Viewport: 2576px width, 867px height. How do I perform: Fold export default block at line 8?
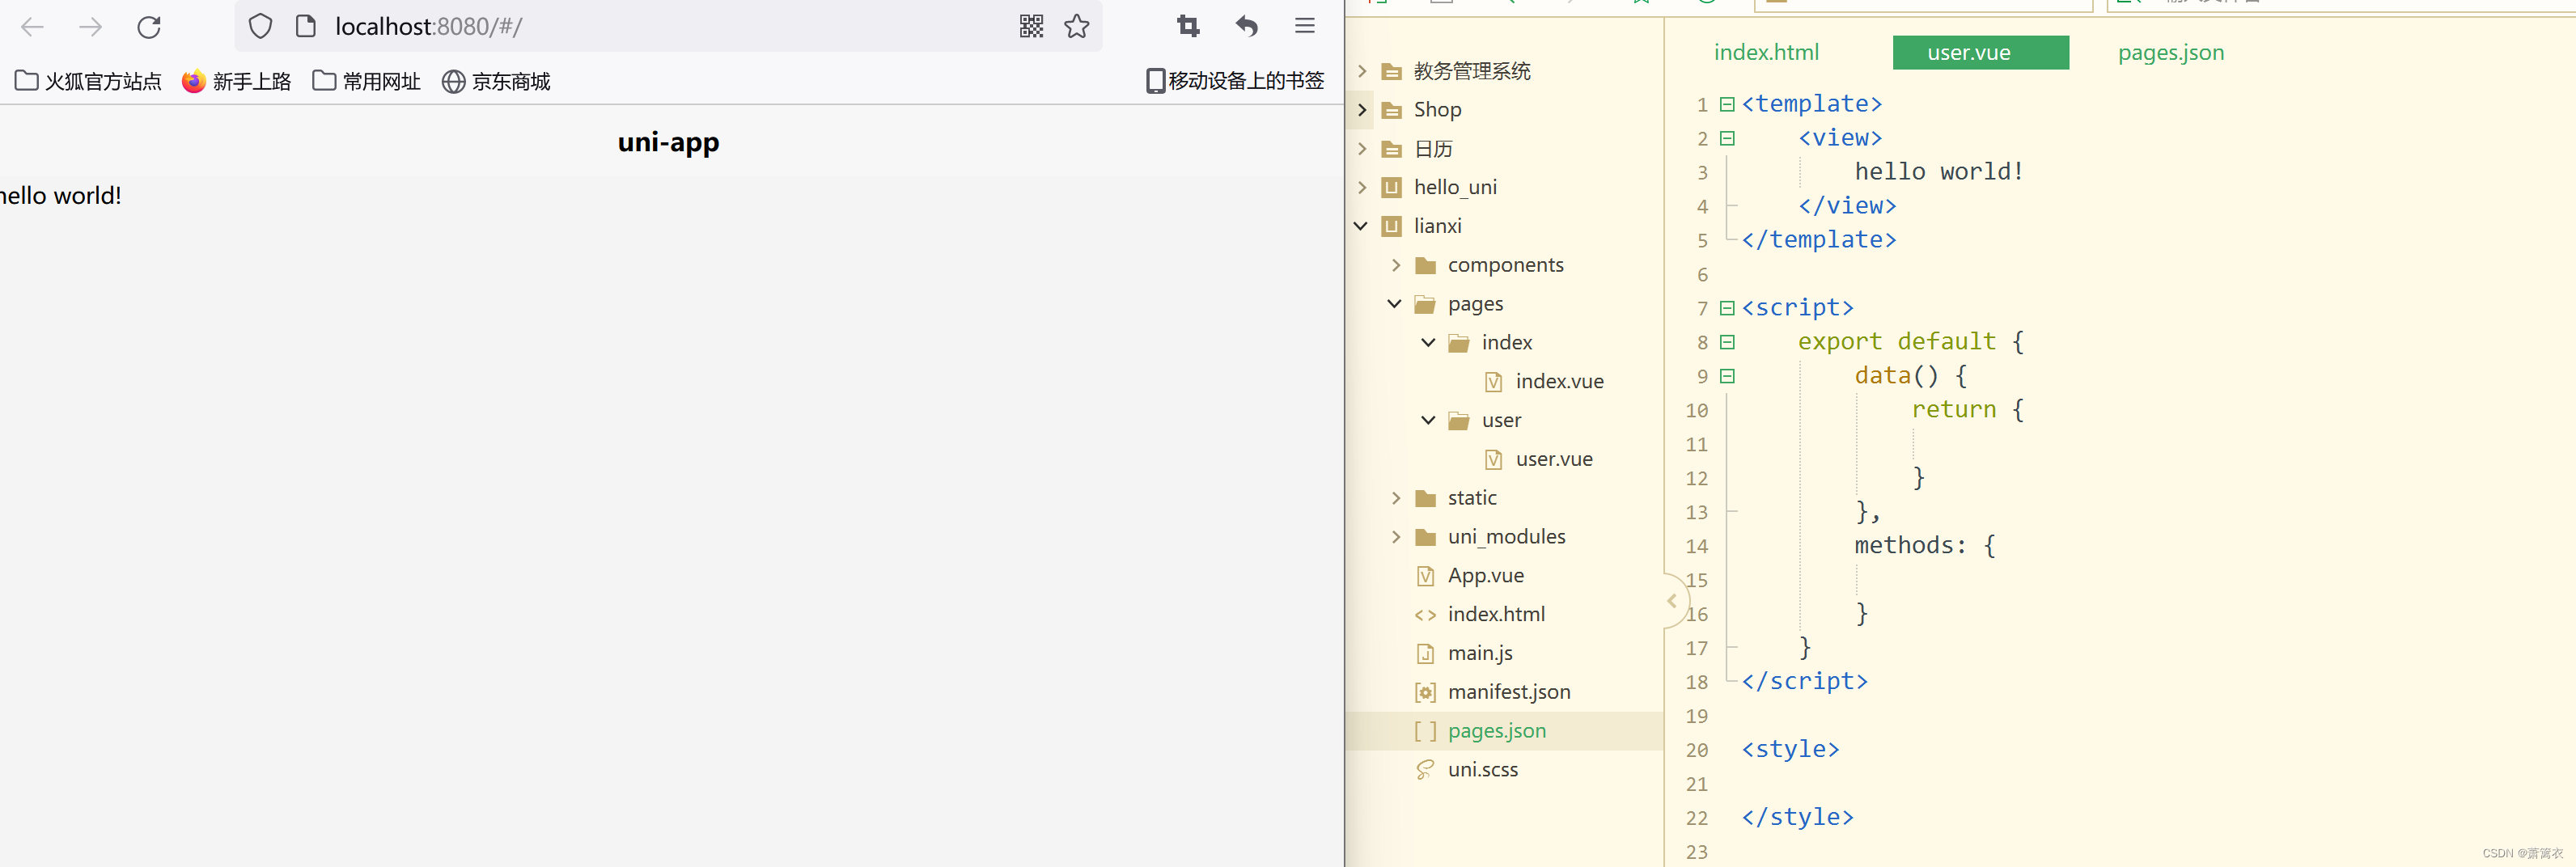coord(1727,342)
